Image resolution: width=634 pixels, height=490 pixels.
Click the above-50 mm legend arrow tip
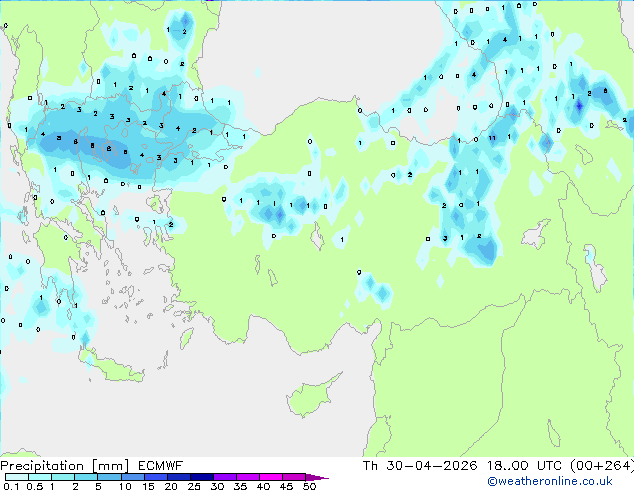tap(317, 477)
